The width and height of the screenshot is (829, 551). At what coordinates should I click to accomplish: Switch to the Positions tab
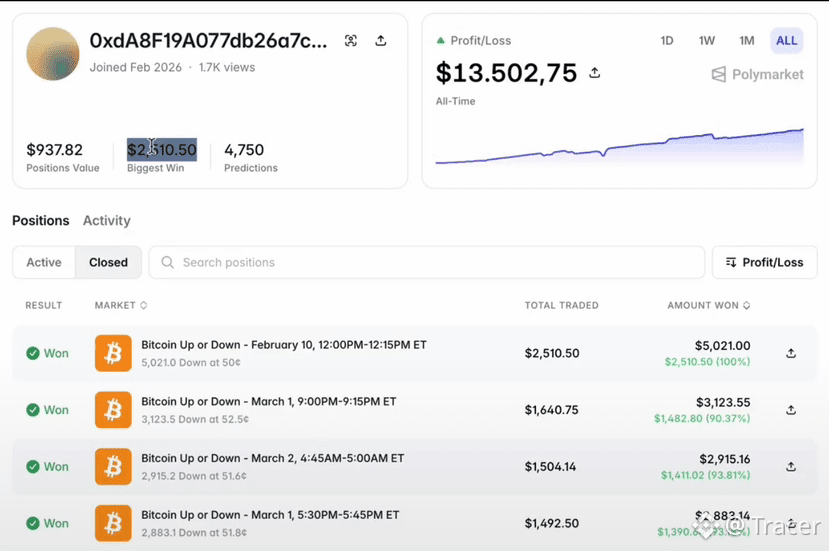41,221
